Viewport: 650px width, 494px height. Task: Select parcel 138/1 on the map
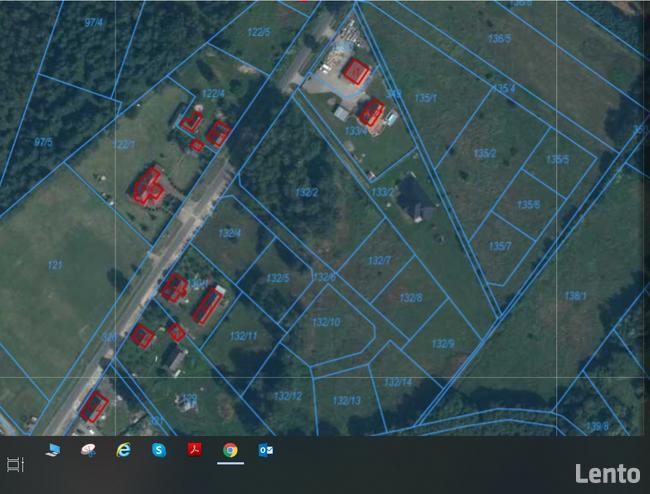coord(575,295)
